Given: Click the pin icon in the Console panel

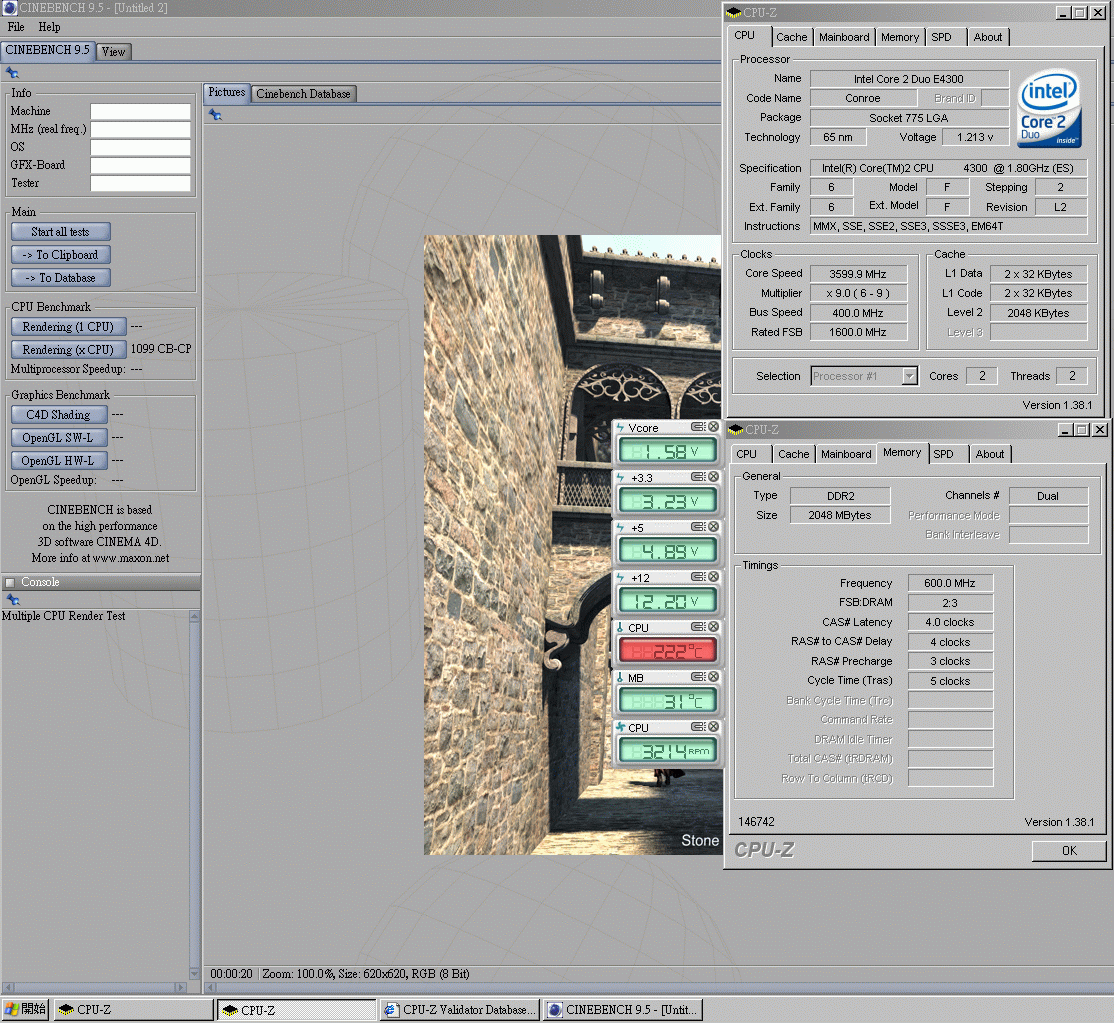Looking at the screenshot, I should pos(12,600).
